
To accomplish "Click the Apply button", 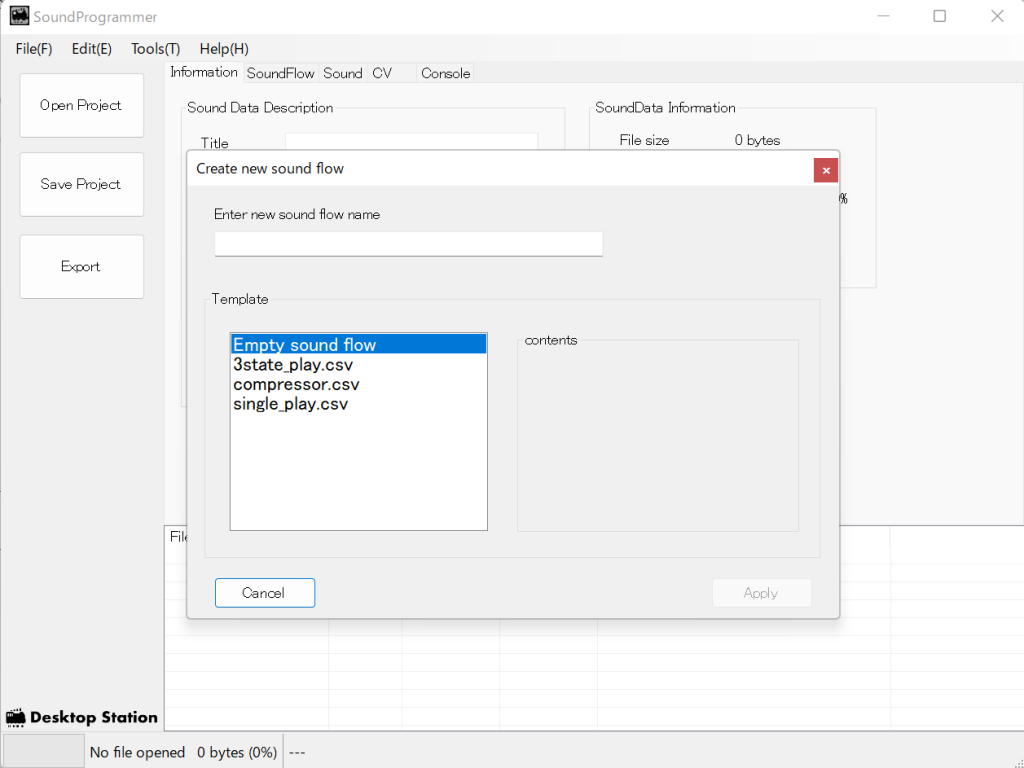I will 761,593.
